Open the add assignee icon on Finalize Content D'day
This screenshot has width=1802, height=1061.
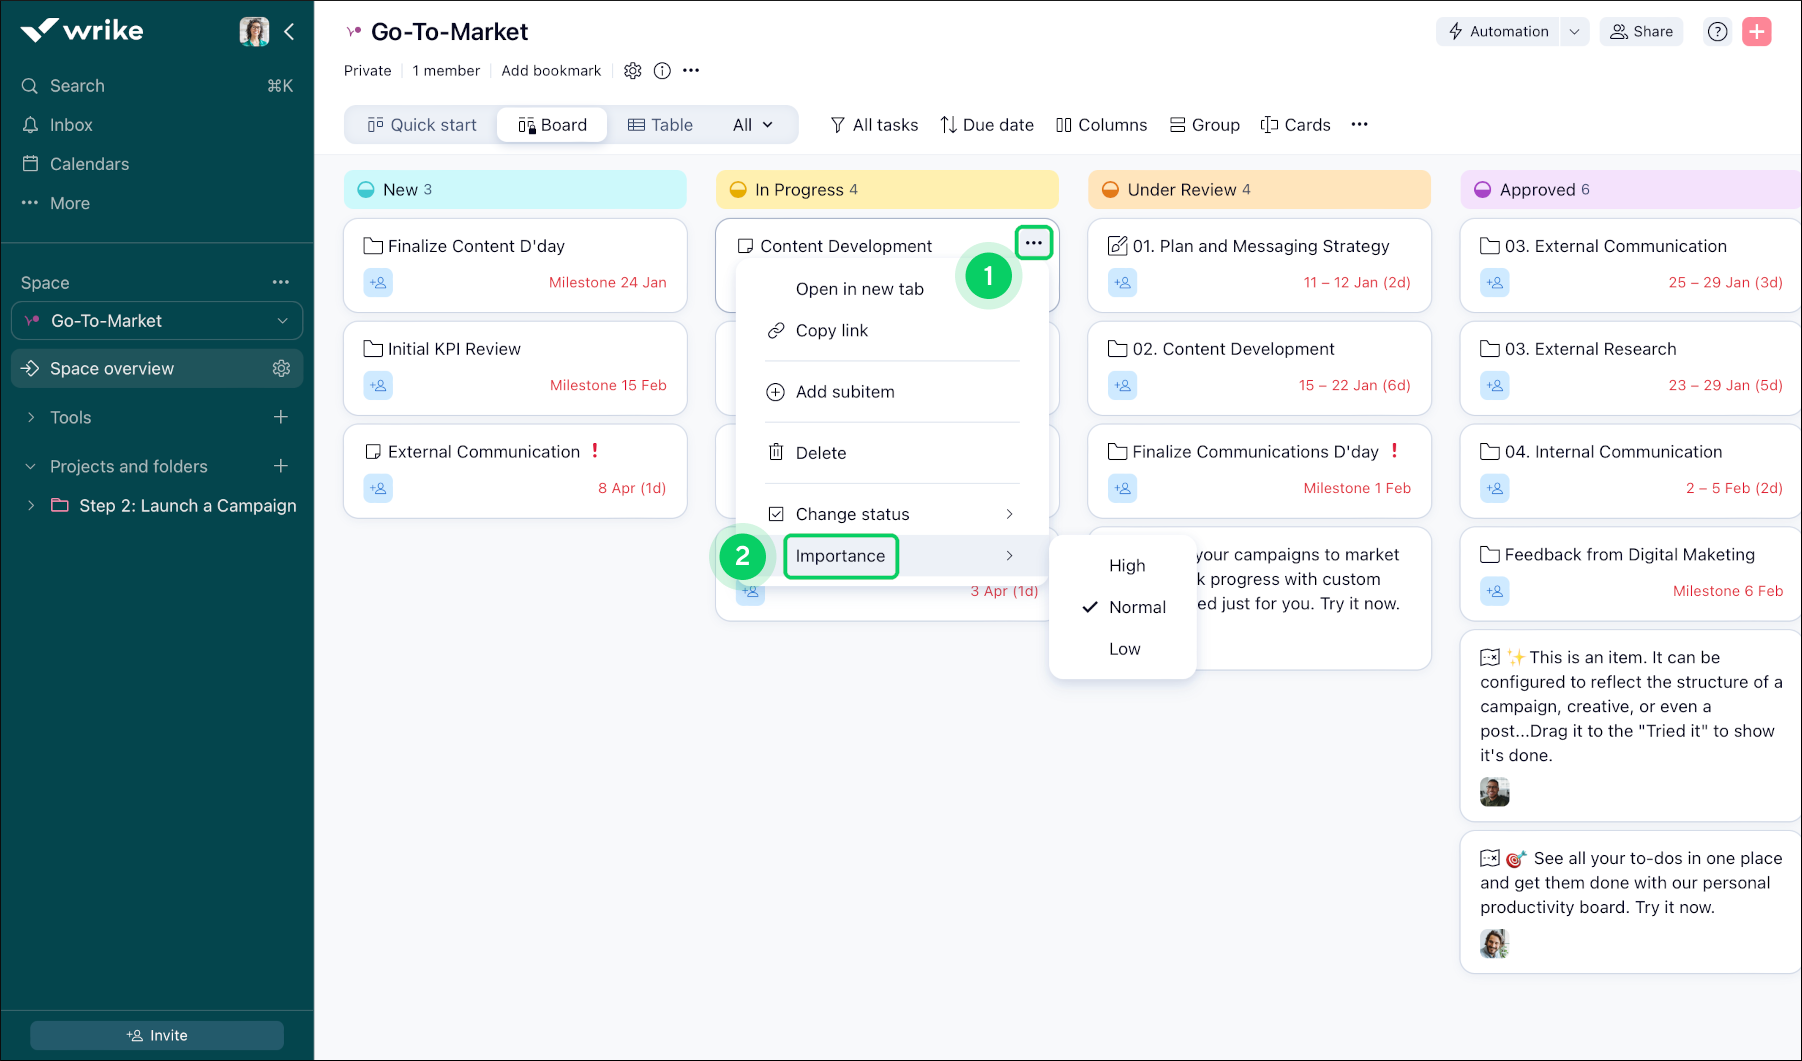pyautogui.click(x=378, y=283)
